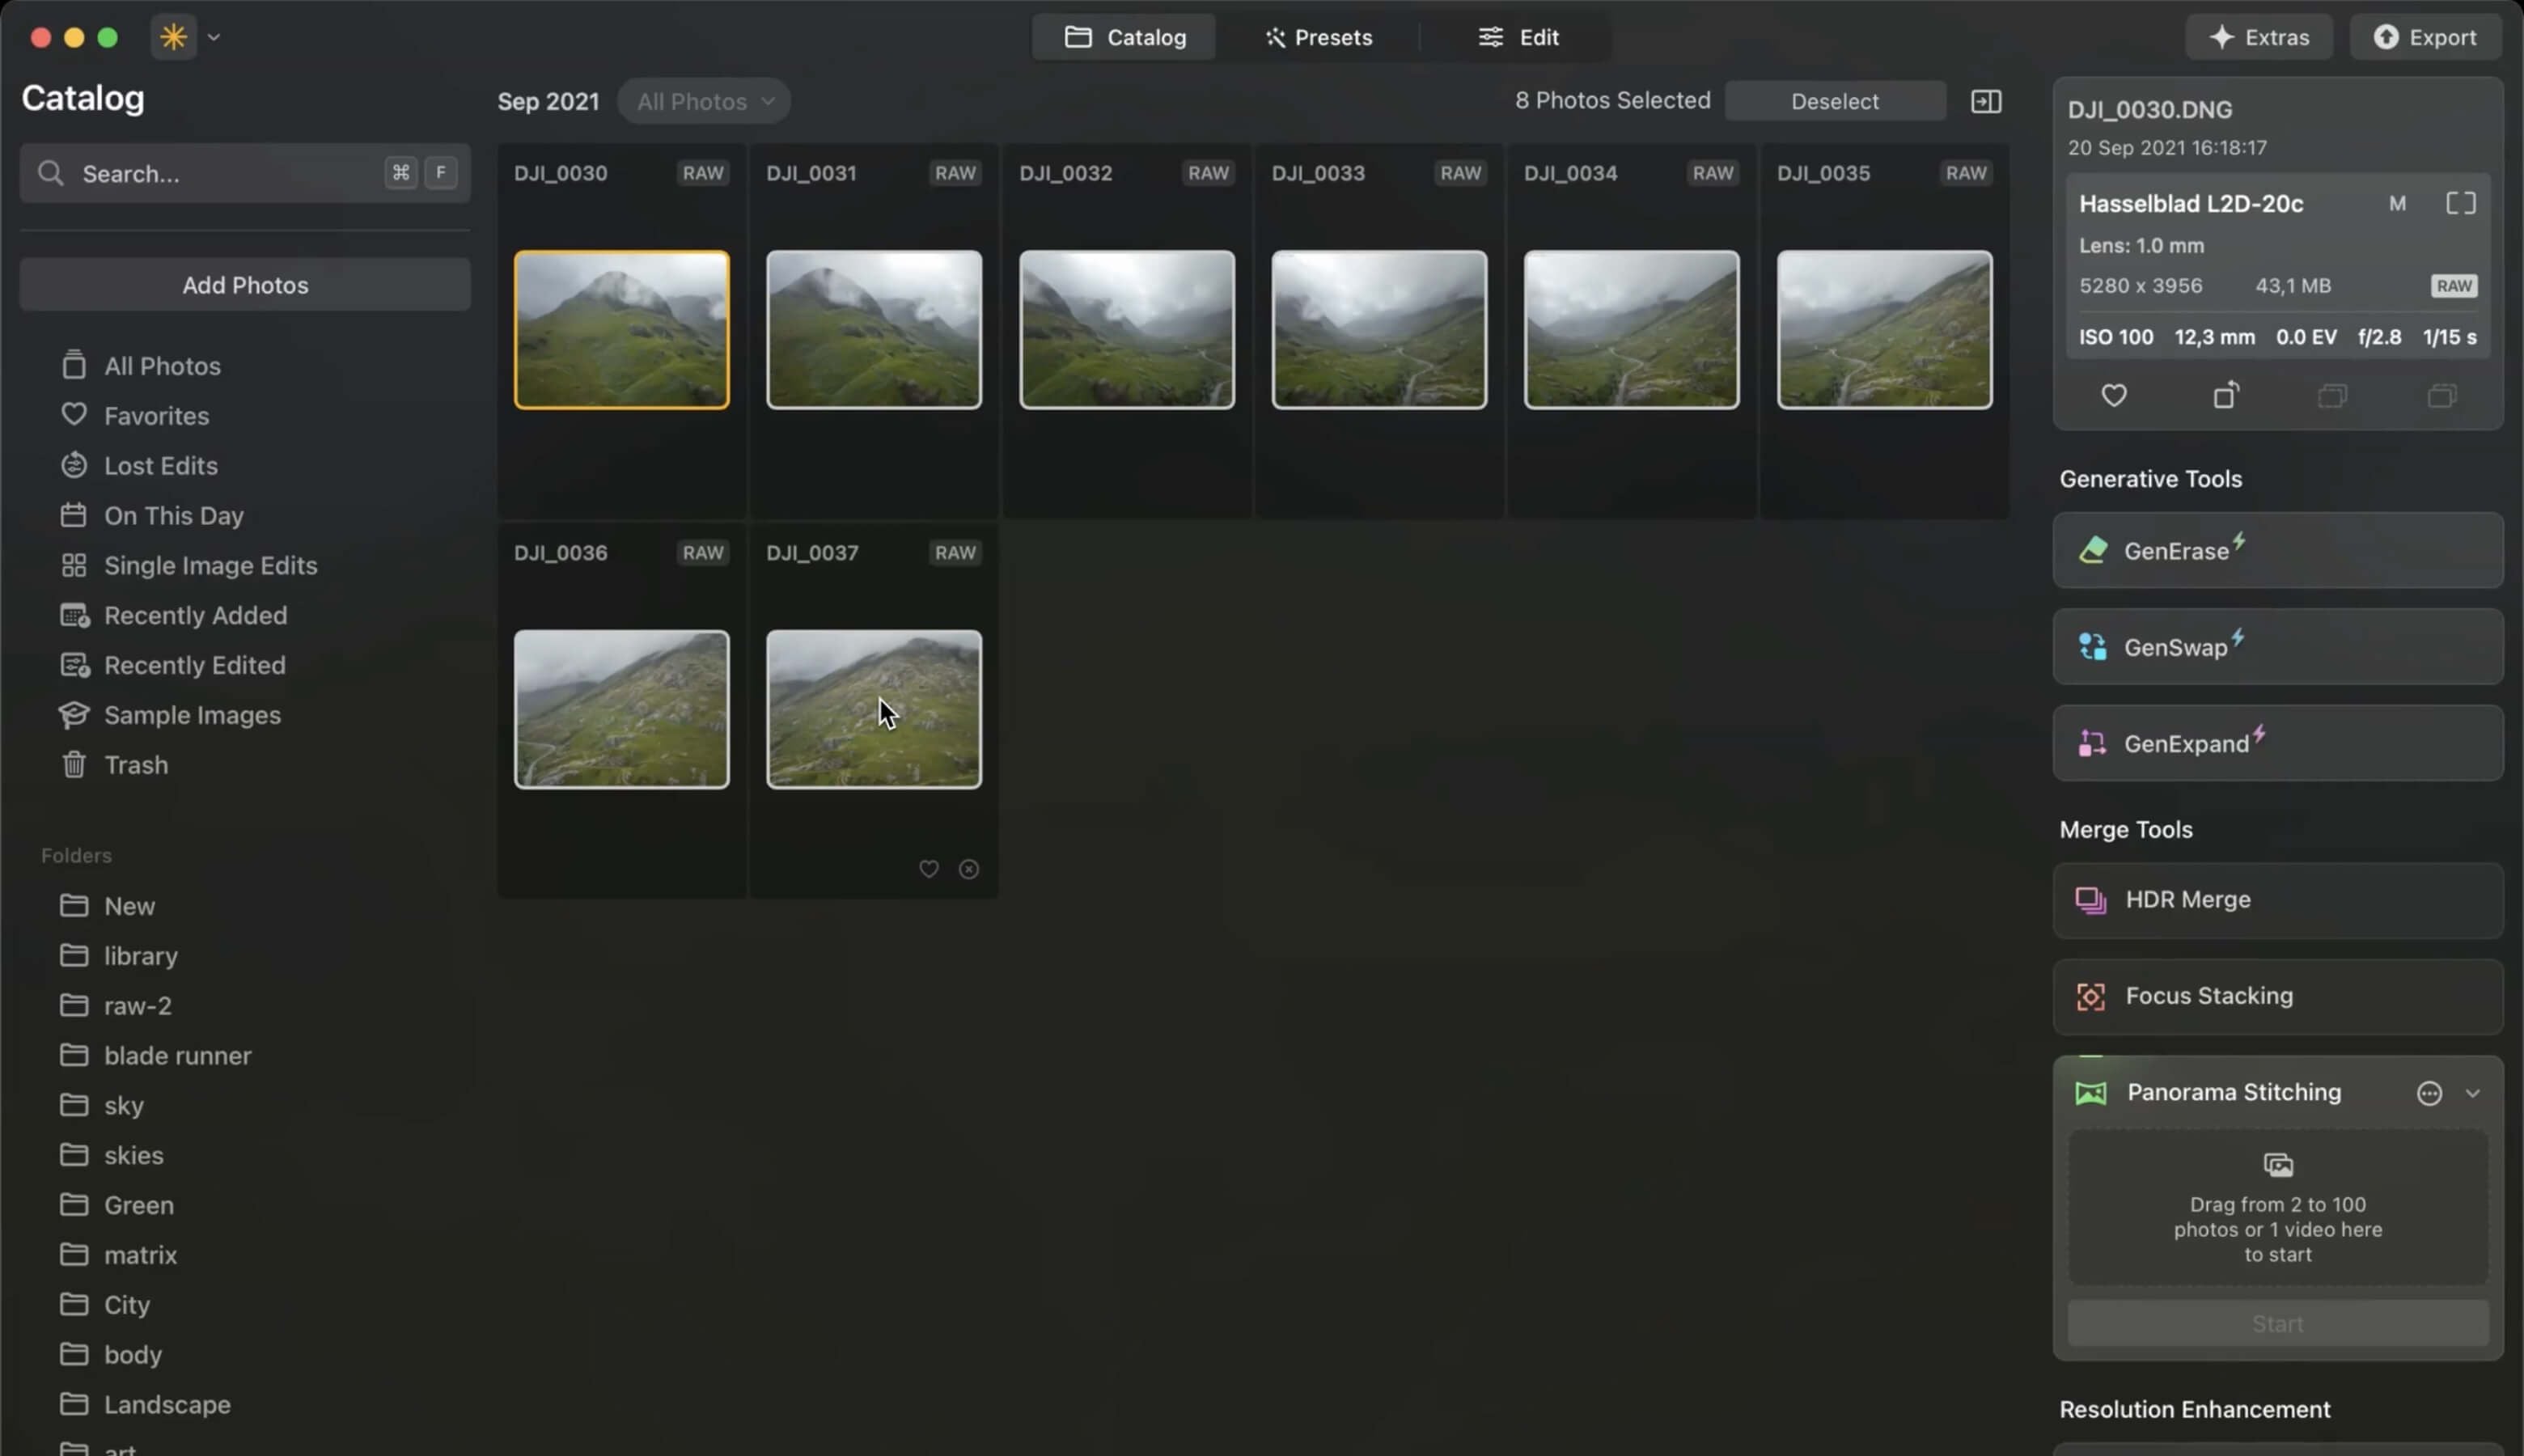
Task: Open the skies folder
Action: (133, 1156)
